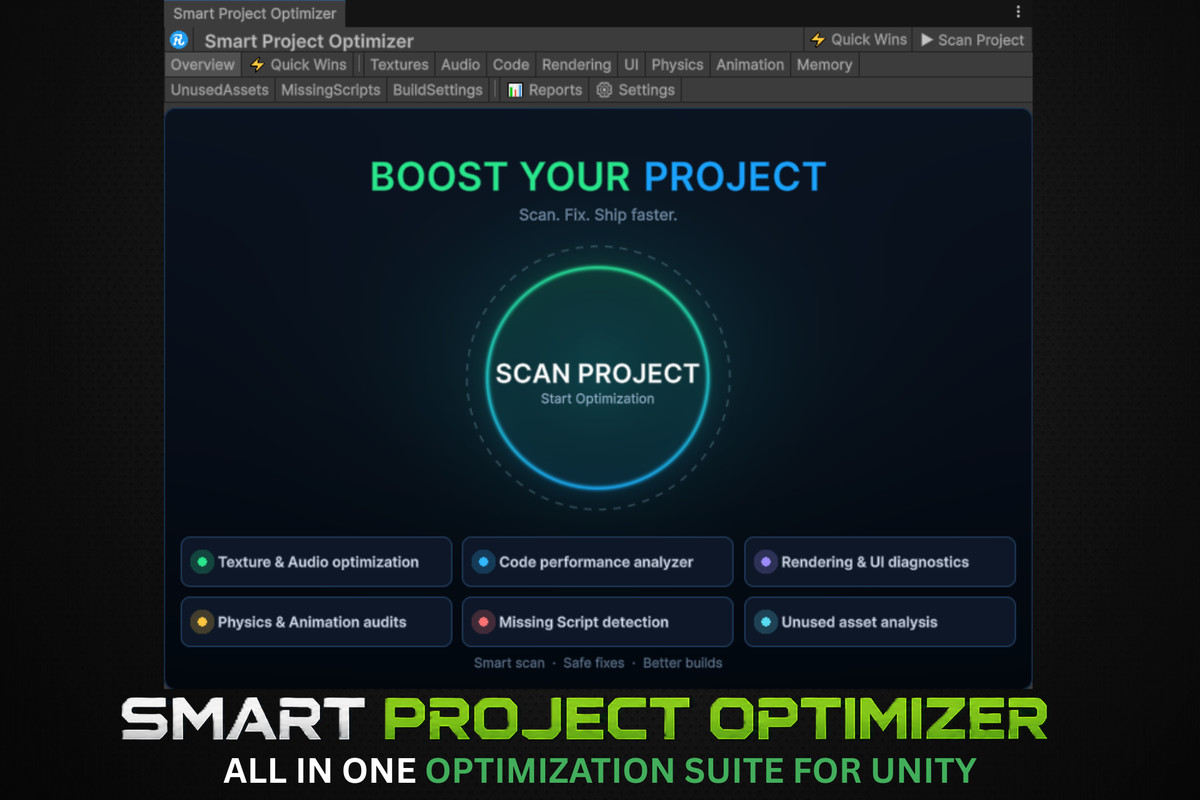Click the Unused asset analysis card
The height and width of the screenshot is (800, 1200).
click(880, 622)
